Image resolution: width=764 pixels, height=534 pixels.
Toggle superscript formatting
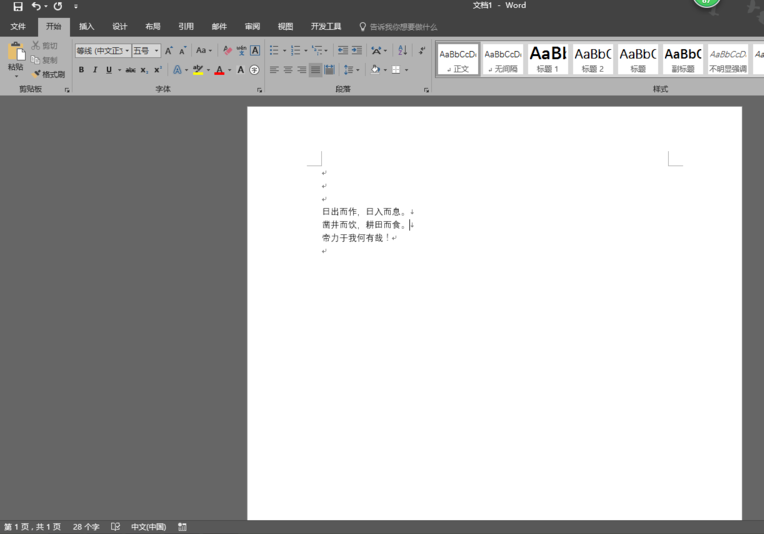pos(158,70)
